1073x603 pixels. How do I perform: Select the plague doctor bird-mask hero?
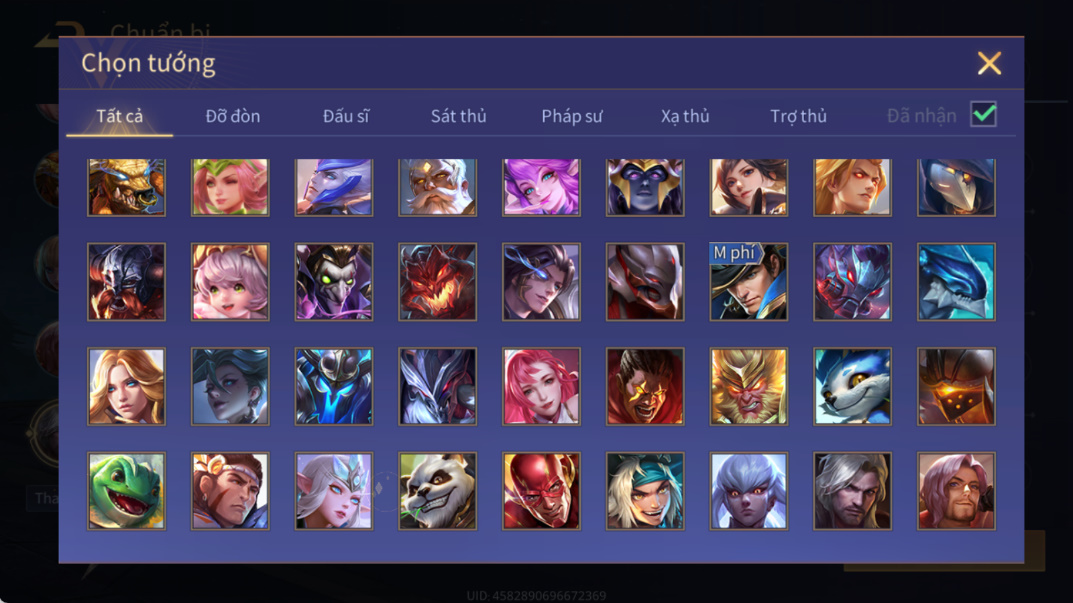(x=957, y=188)
